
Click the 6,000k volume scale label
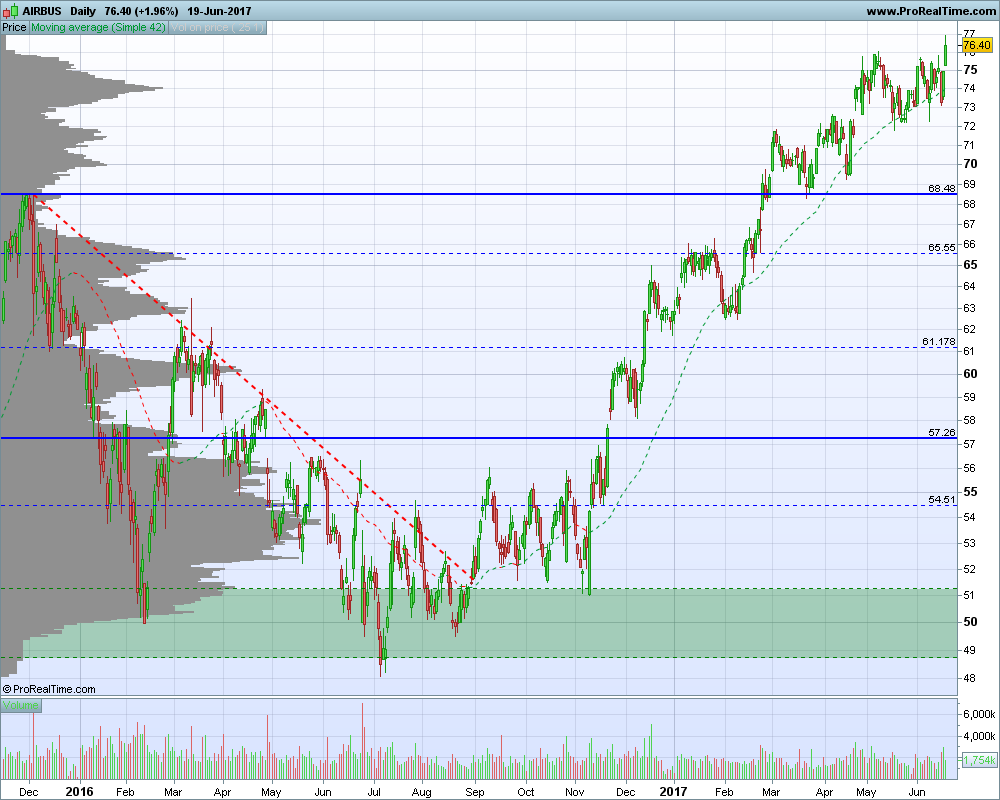980,714
